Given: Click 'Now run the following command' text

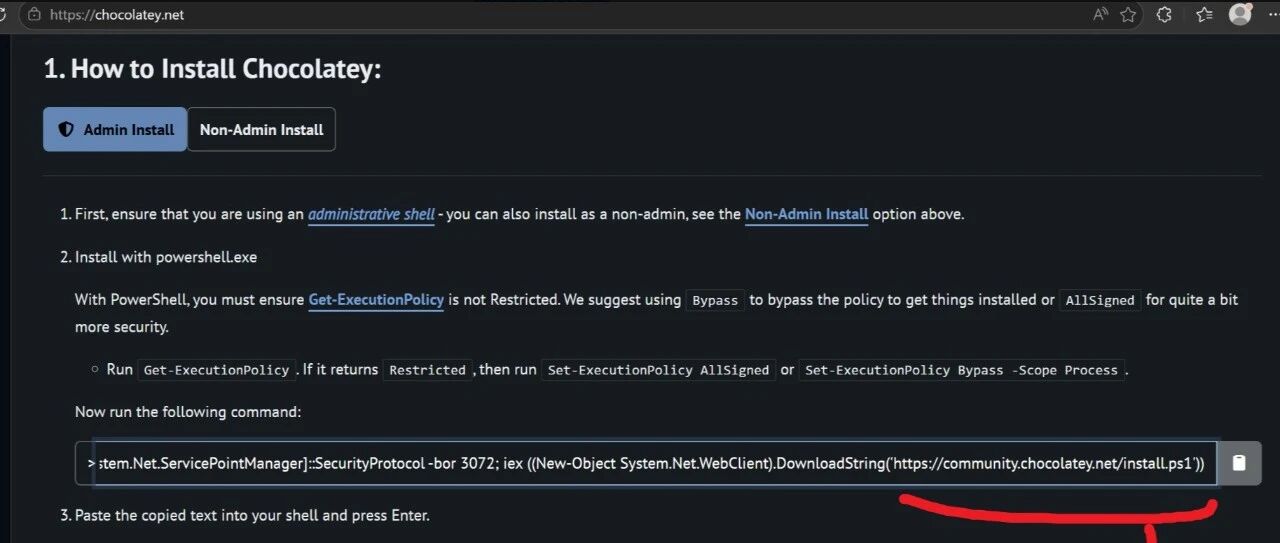Looking at the screenshot, I should pyautogui.click(x=188, y=412).
